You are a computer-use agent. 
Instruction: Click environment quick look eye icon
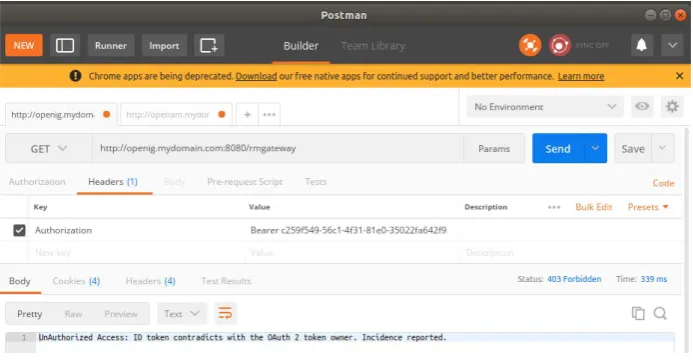(642, 106)
